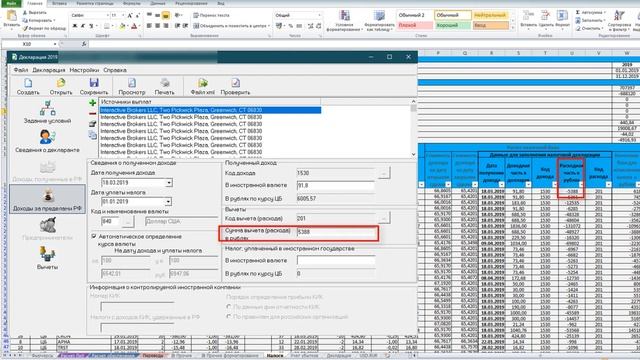640x360 pixels.
Task: Toggle bold formatting in Excel ribbon
Action: (75, 26)
